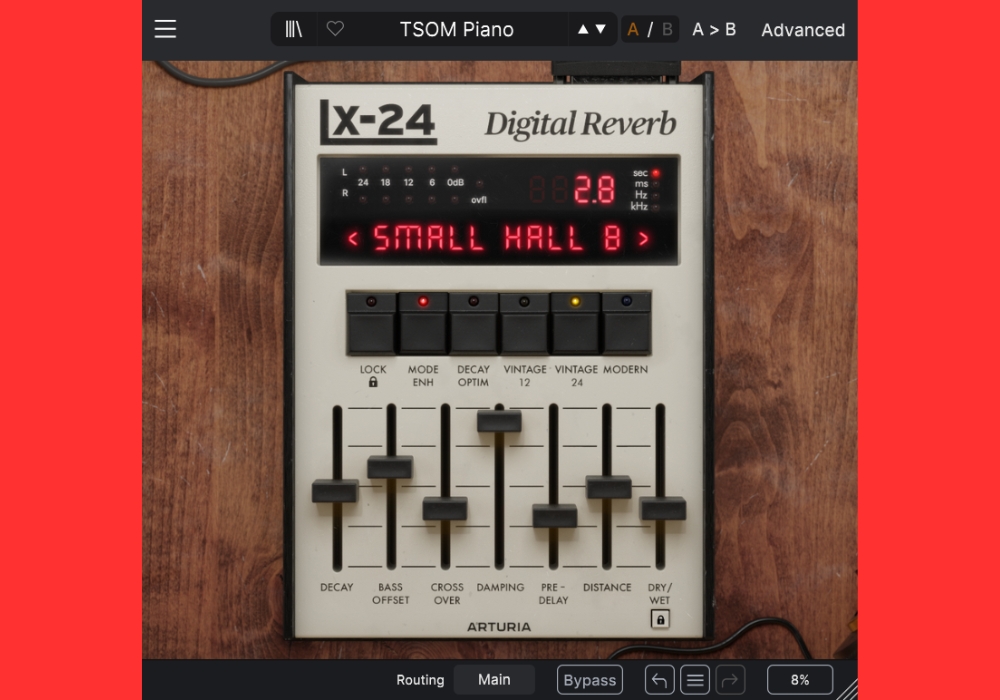Viewport: 1000px width, 700px height.
Task: Open the preset library browser
Action: coord(293,29)
